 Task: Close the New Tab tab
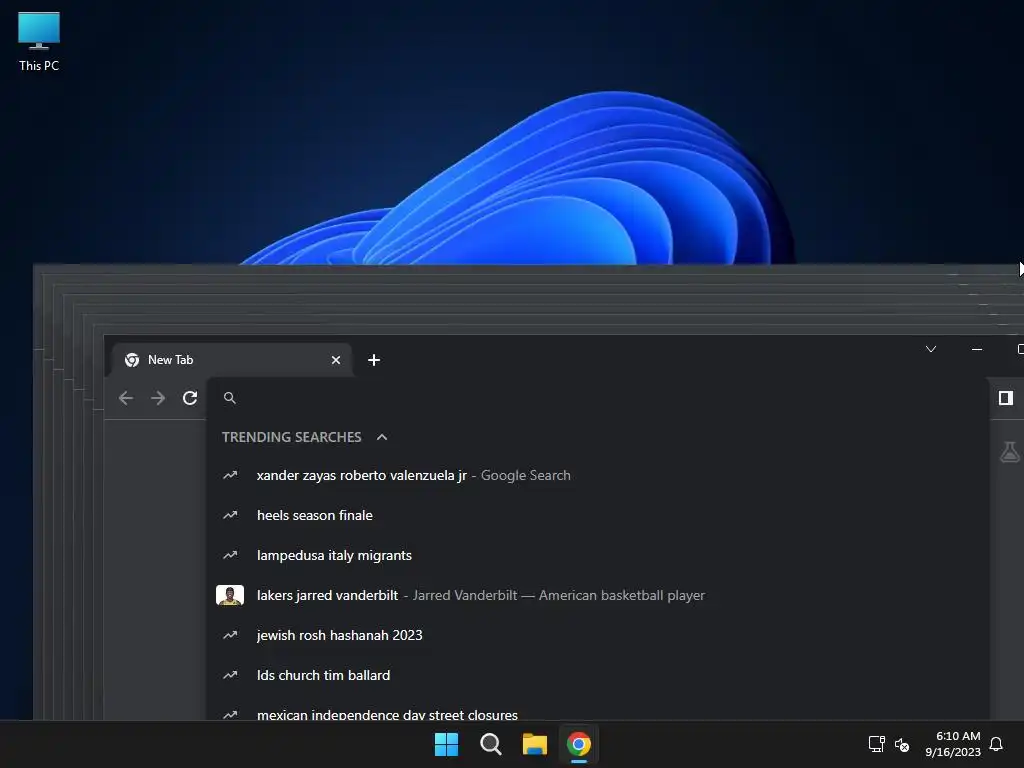pyautogui.click(x=336, y=360)
